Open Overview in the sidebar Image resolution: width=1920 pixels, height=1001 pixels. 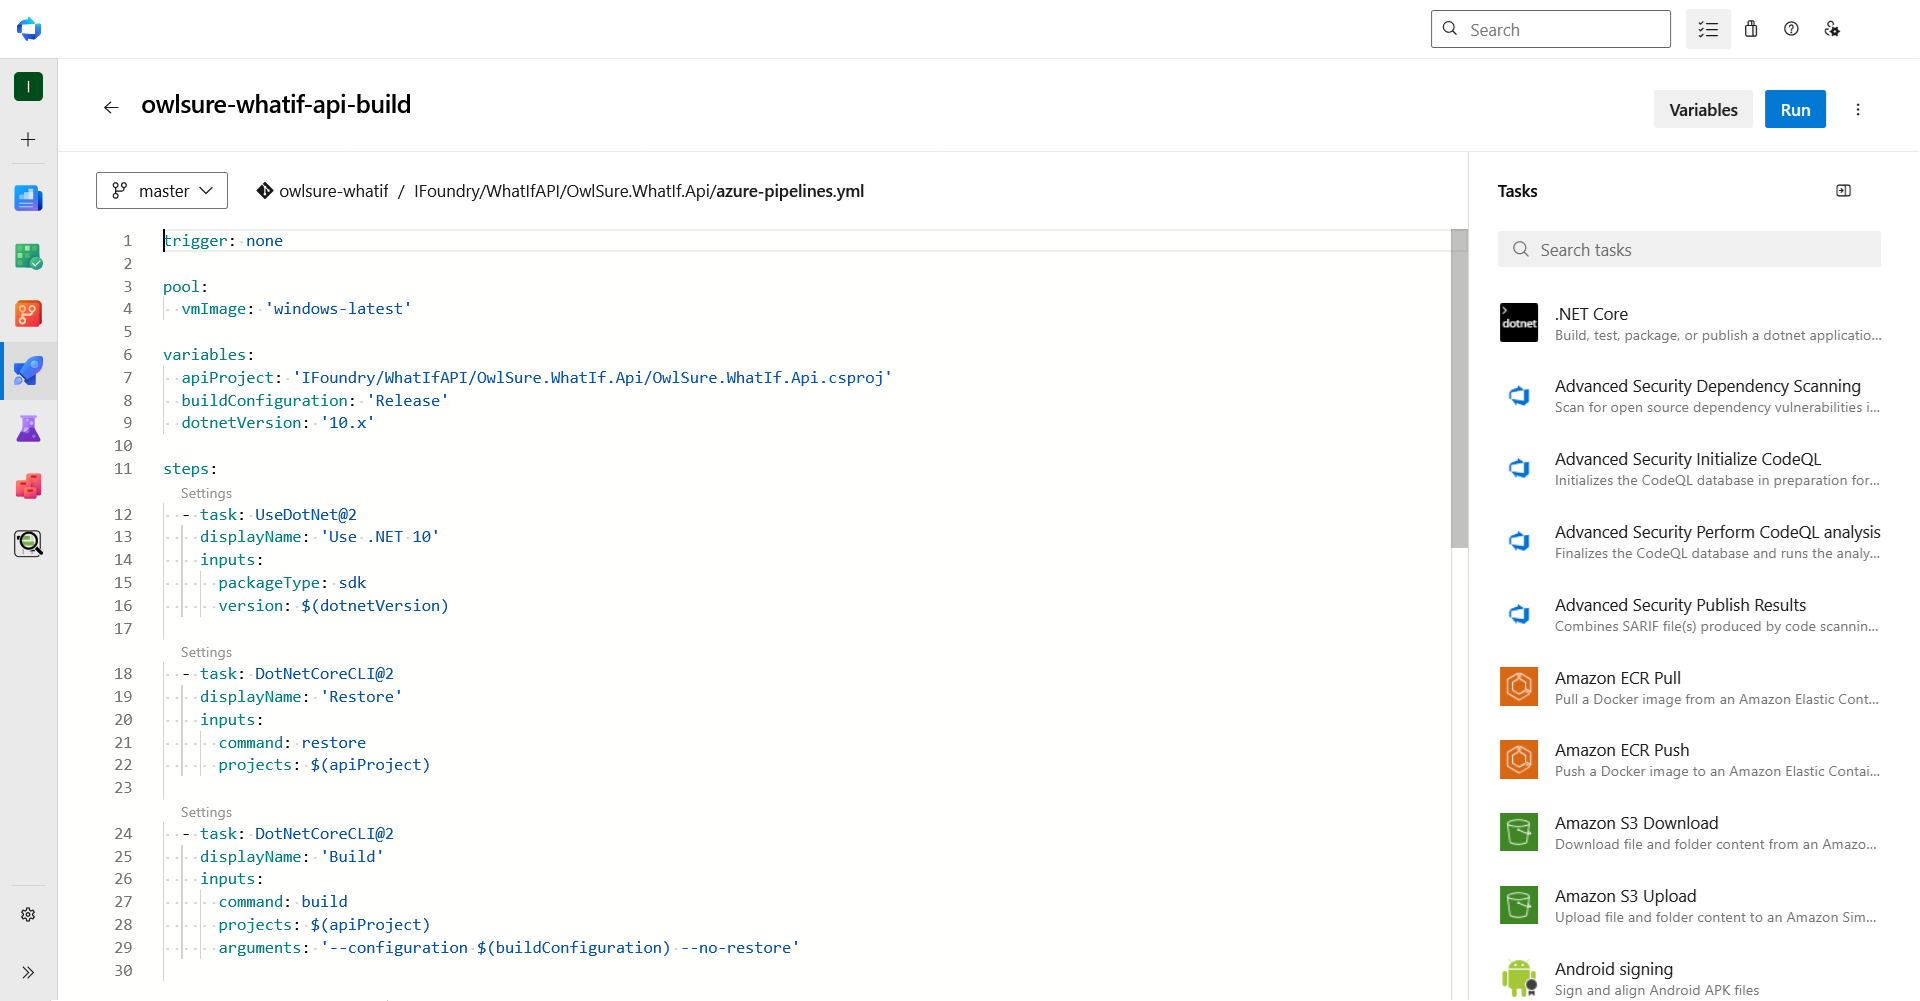click(28, 198)
